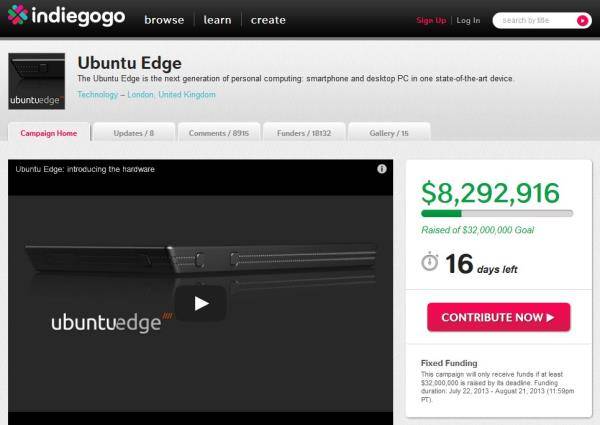
Task: Click the Sign Up link
Action: [431, 20]
